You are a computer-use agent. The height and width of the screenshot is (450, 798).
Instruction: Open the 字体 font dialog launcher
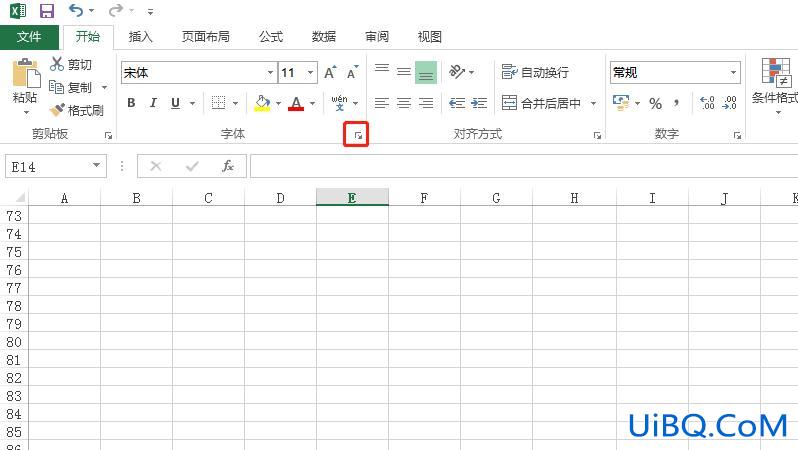[x=358, y=135]
